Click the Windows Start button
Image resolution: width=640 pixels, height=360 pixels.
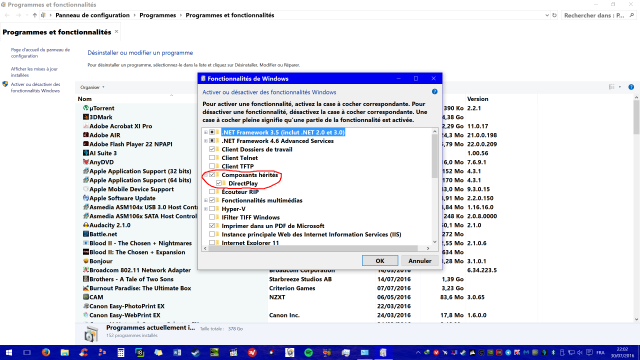[x=9, y=352]
